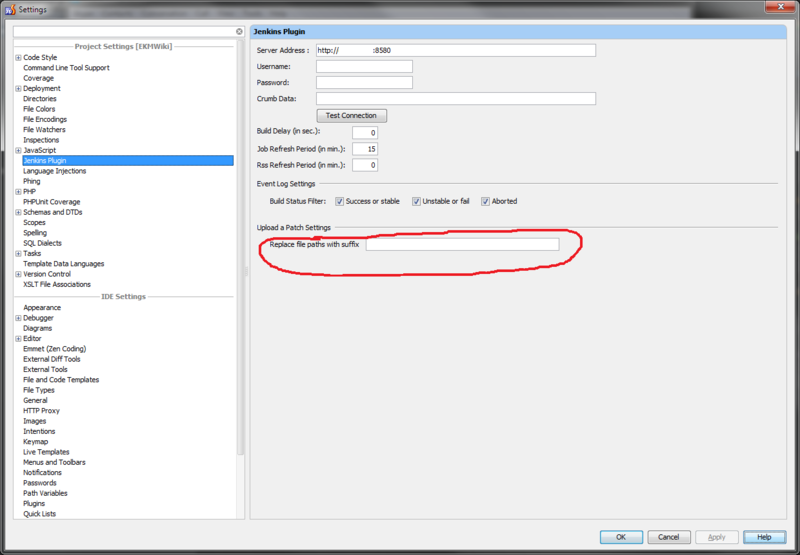Select Template Data Languages settings
800x555 pixels.
[64, 264]
